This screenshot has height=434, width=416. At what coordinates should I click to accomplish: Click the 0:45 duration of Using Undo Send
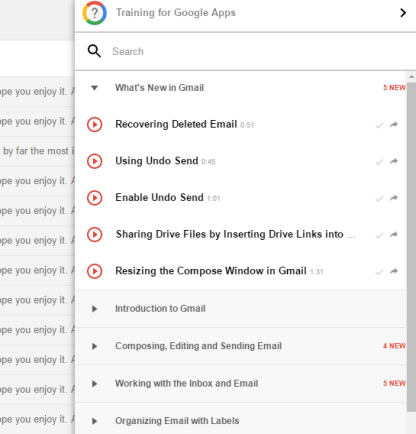(208, 162)
